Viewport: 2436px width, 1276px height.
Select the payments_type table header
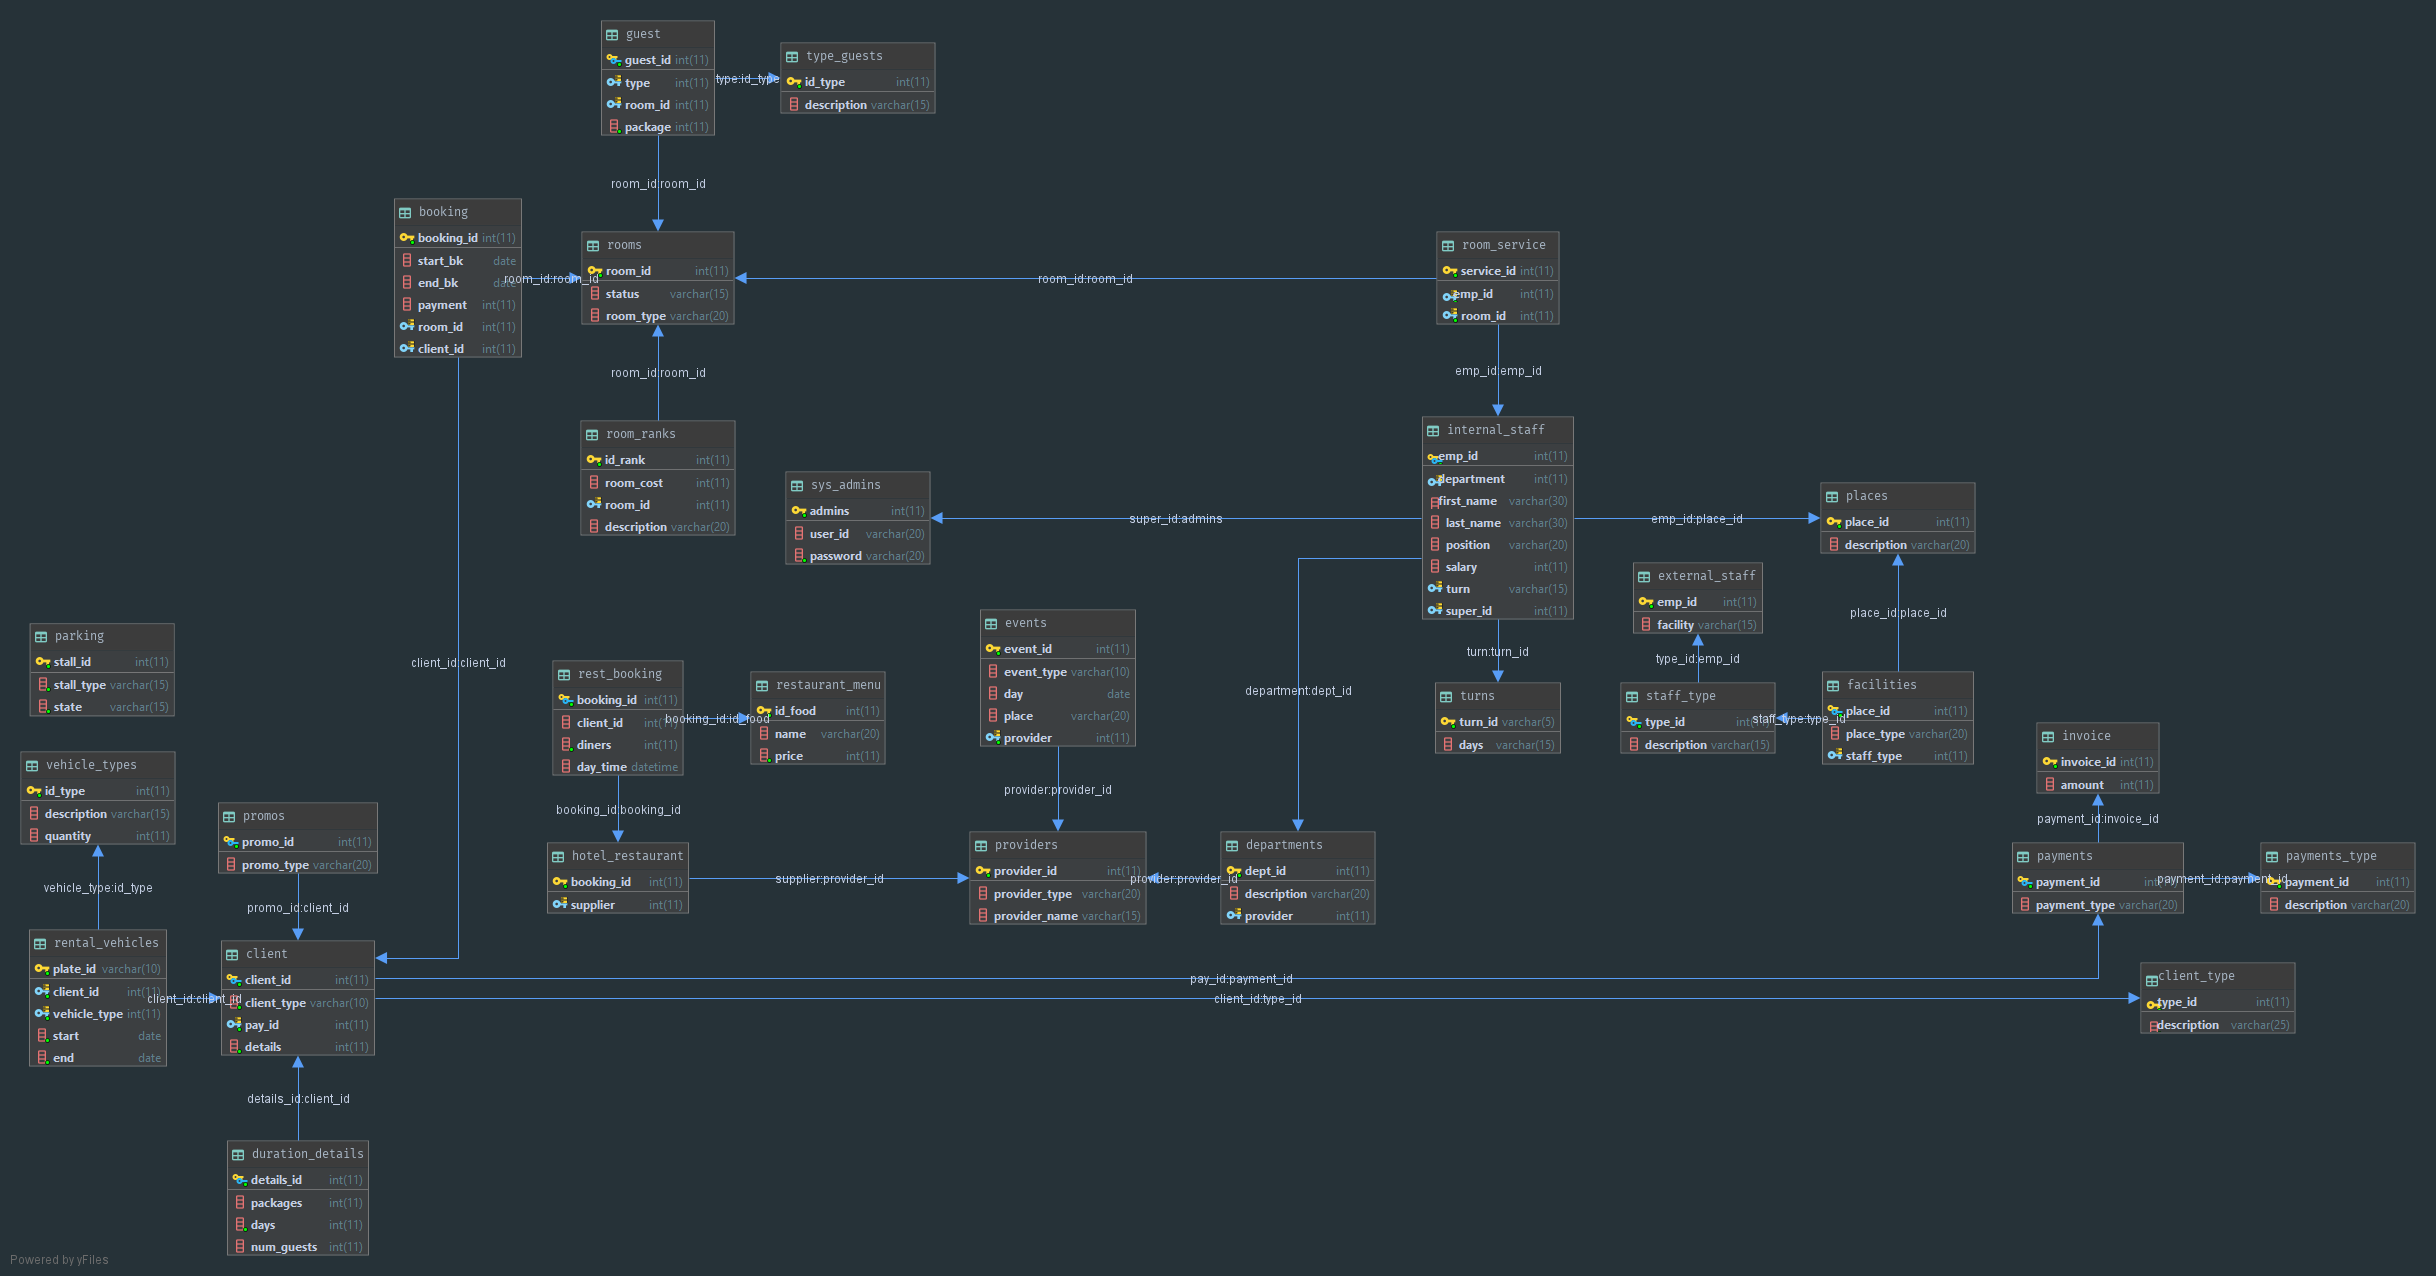coord(2330,856)
